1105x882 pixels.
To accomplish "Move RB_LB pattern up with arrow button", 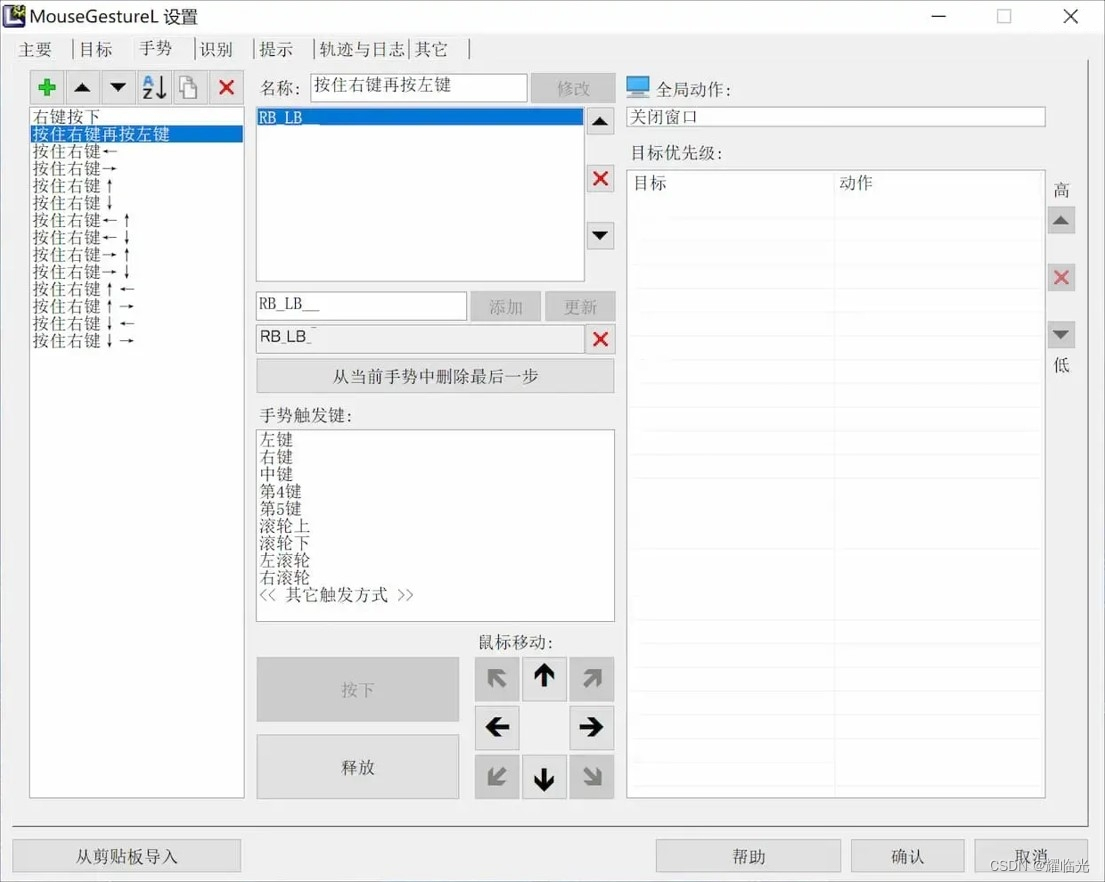I will click(x=600, y=121).
